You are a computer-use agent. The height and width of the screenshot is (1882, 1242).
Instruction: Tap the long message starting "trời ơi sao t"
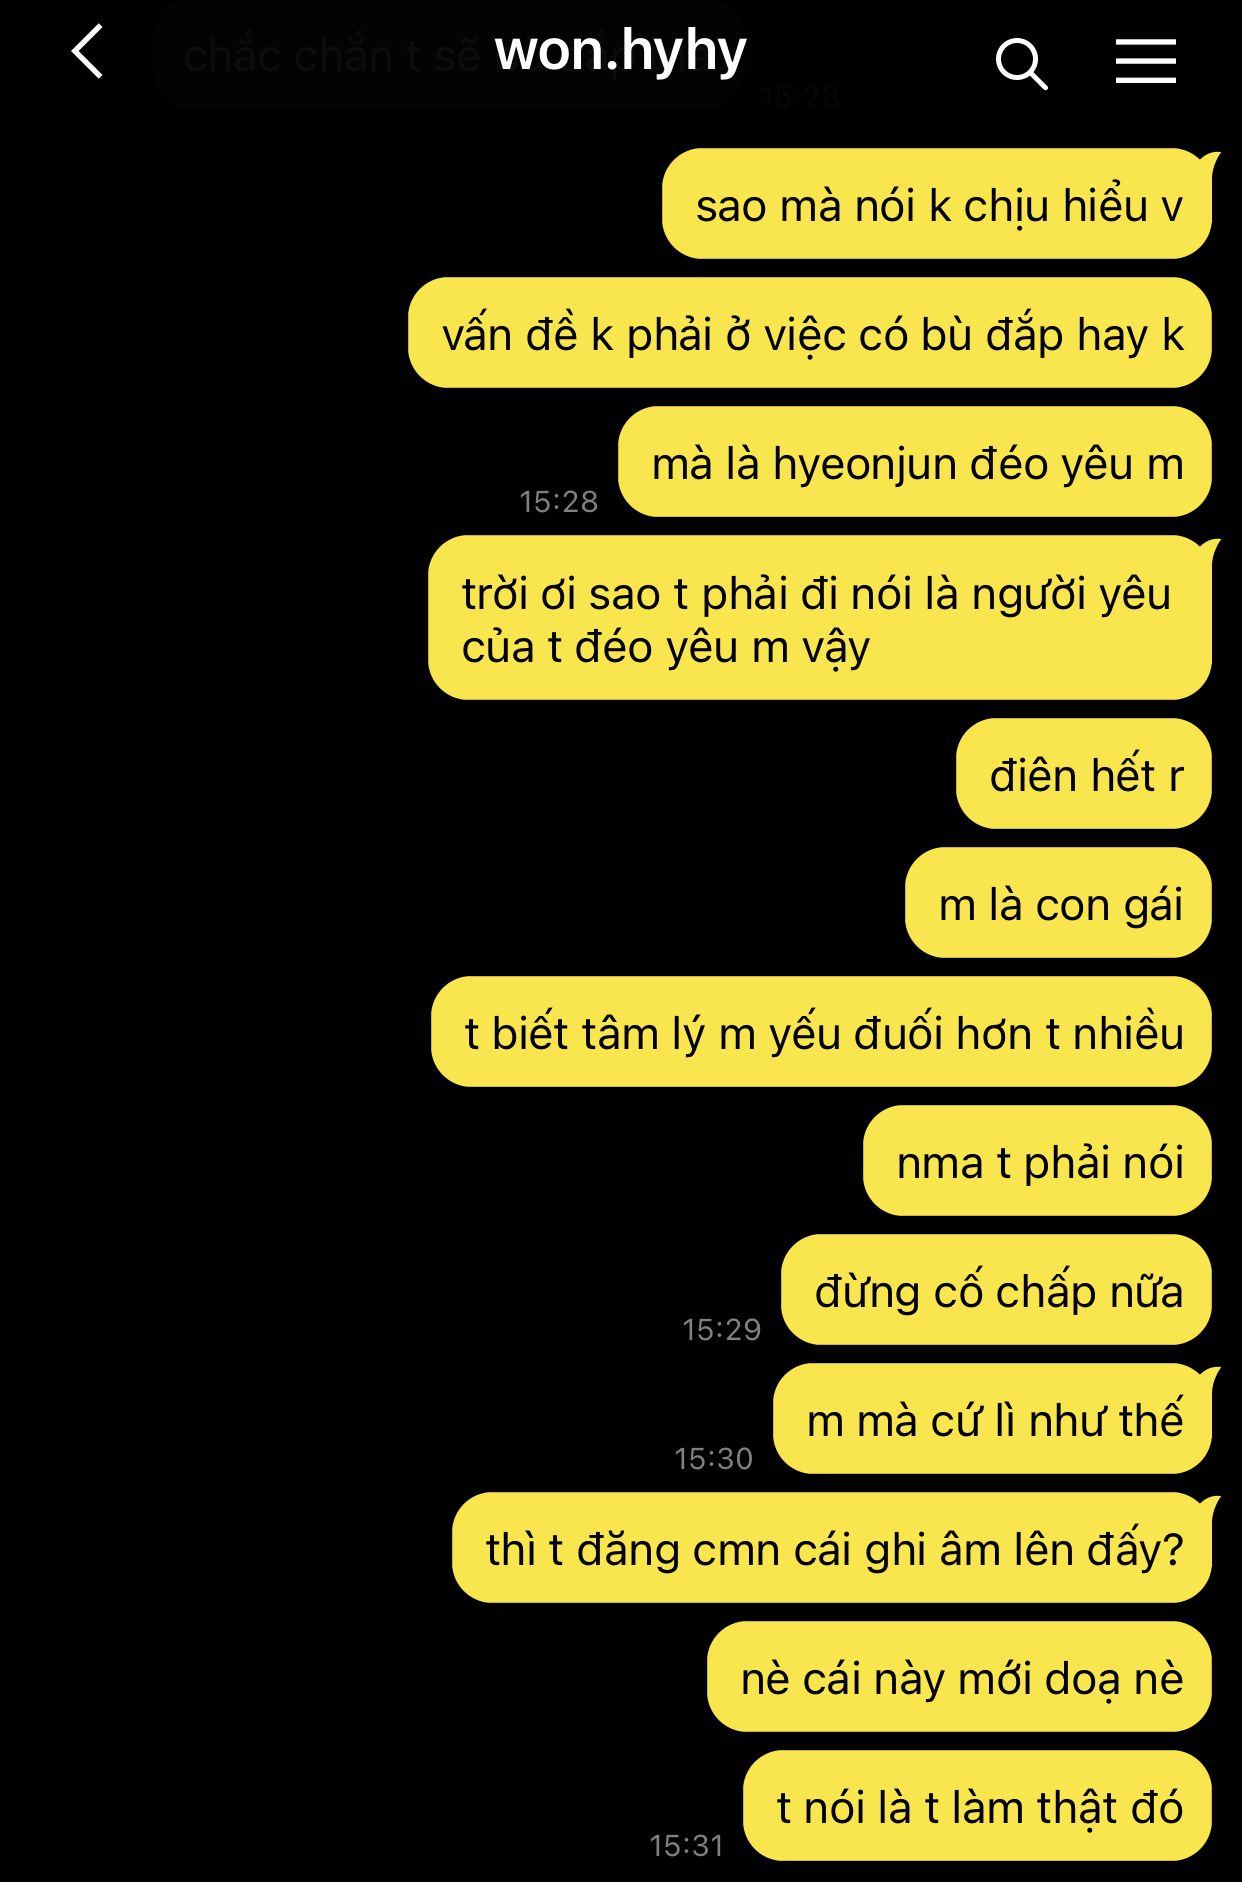[820, 618]
